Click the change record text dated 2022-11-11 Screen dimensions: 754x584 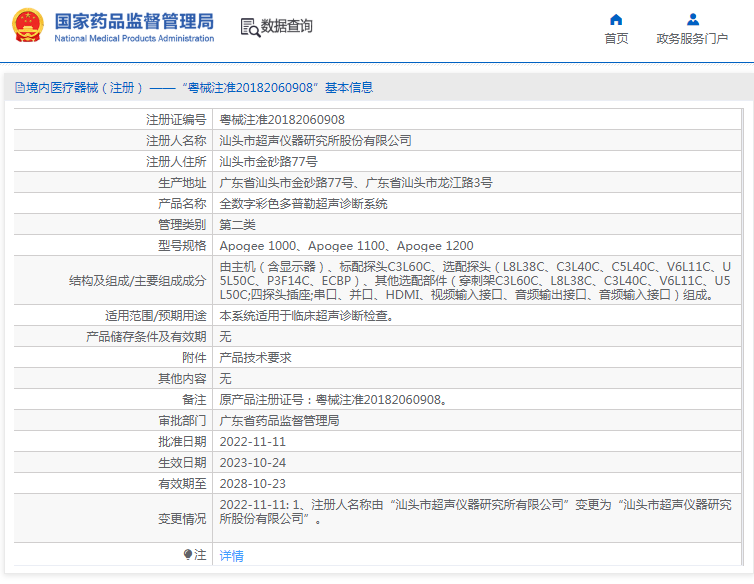[x=475, y=511]
